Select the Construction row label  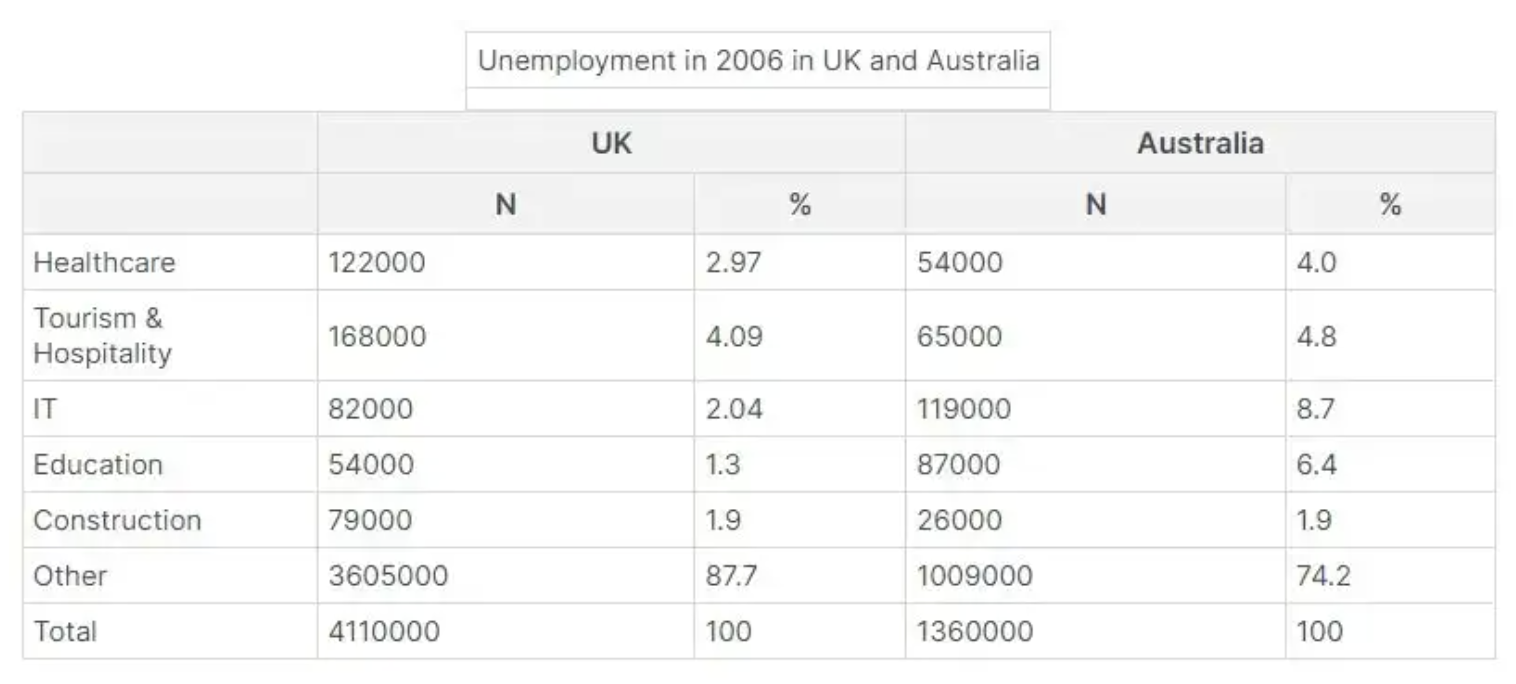tap(117, 520)
